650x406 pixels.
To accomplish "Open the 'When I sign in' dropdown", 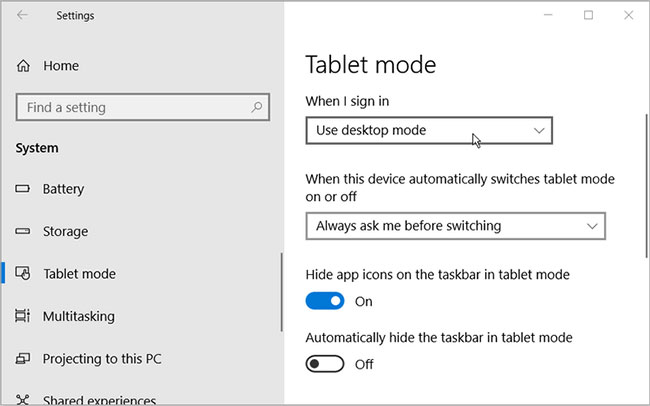I will [429, 130].
